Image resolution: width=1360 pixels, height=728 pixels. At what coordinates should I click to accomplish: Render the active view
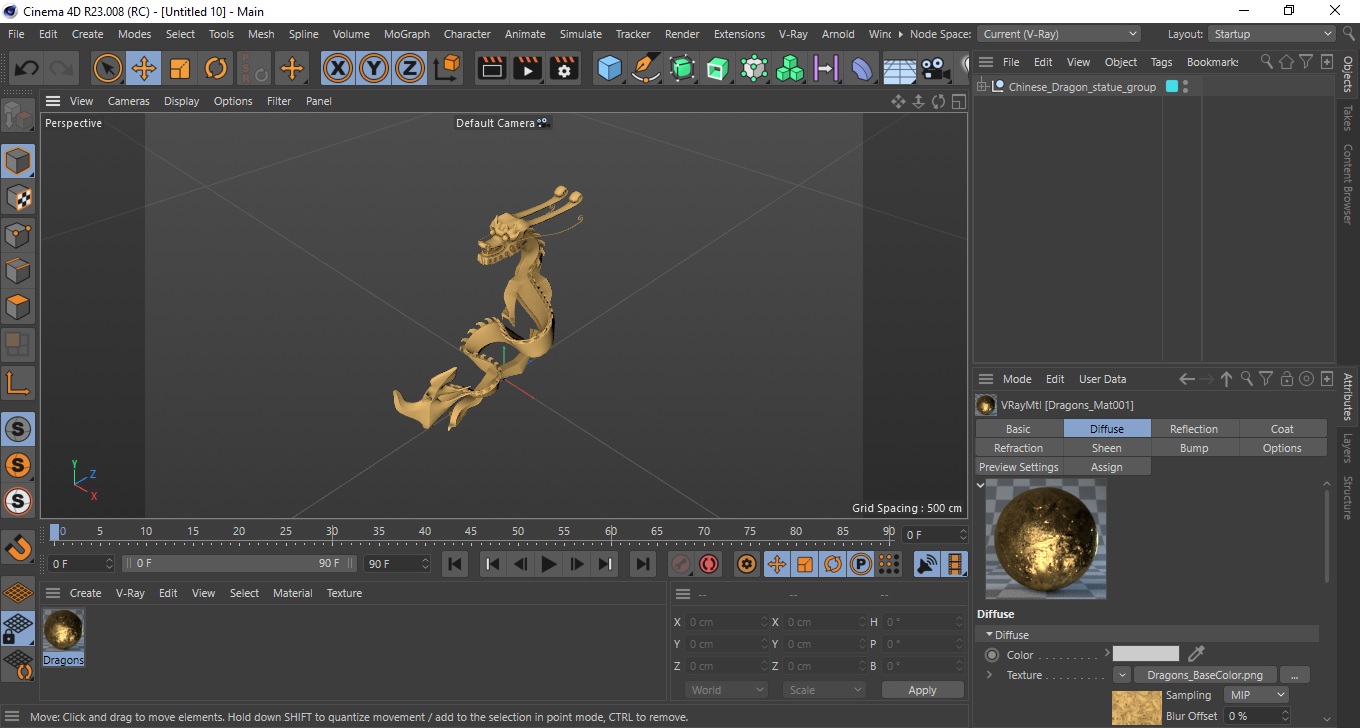coord(492,69)
